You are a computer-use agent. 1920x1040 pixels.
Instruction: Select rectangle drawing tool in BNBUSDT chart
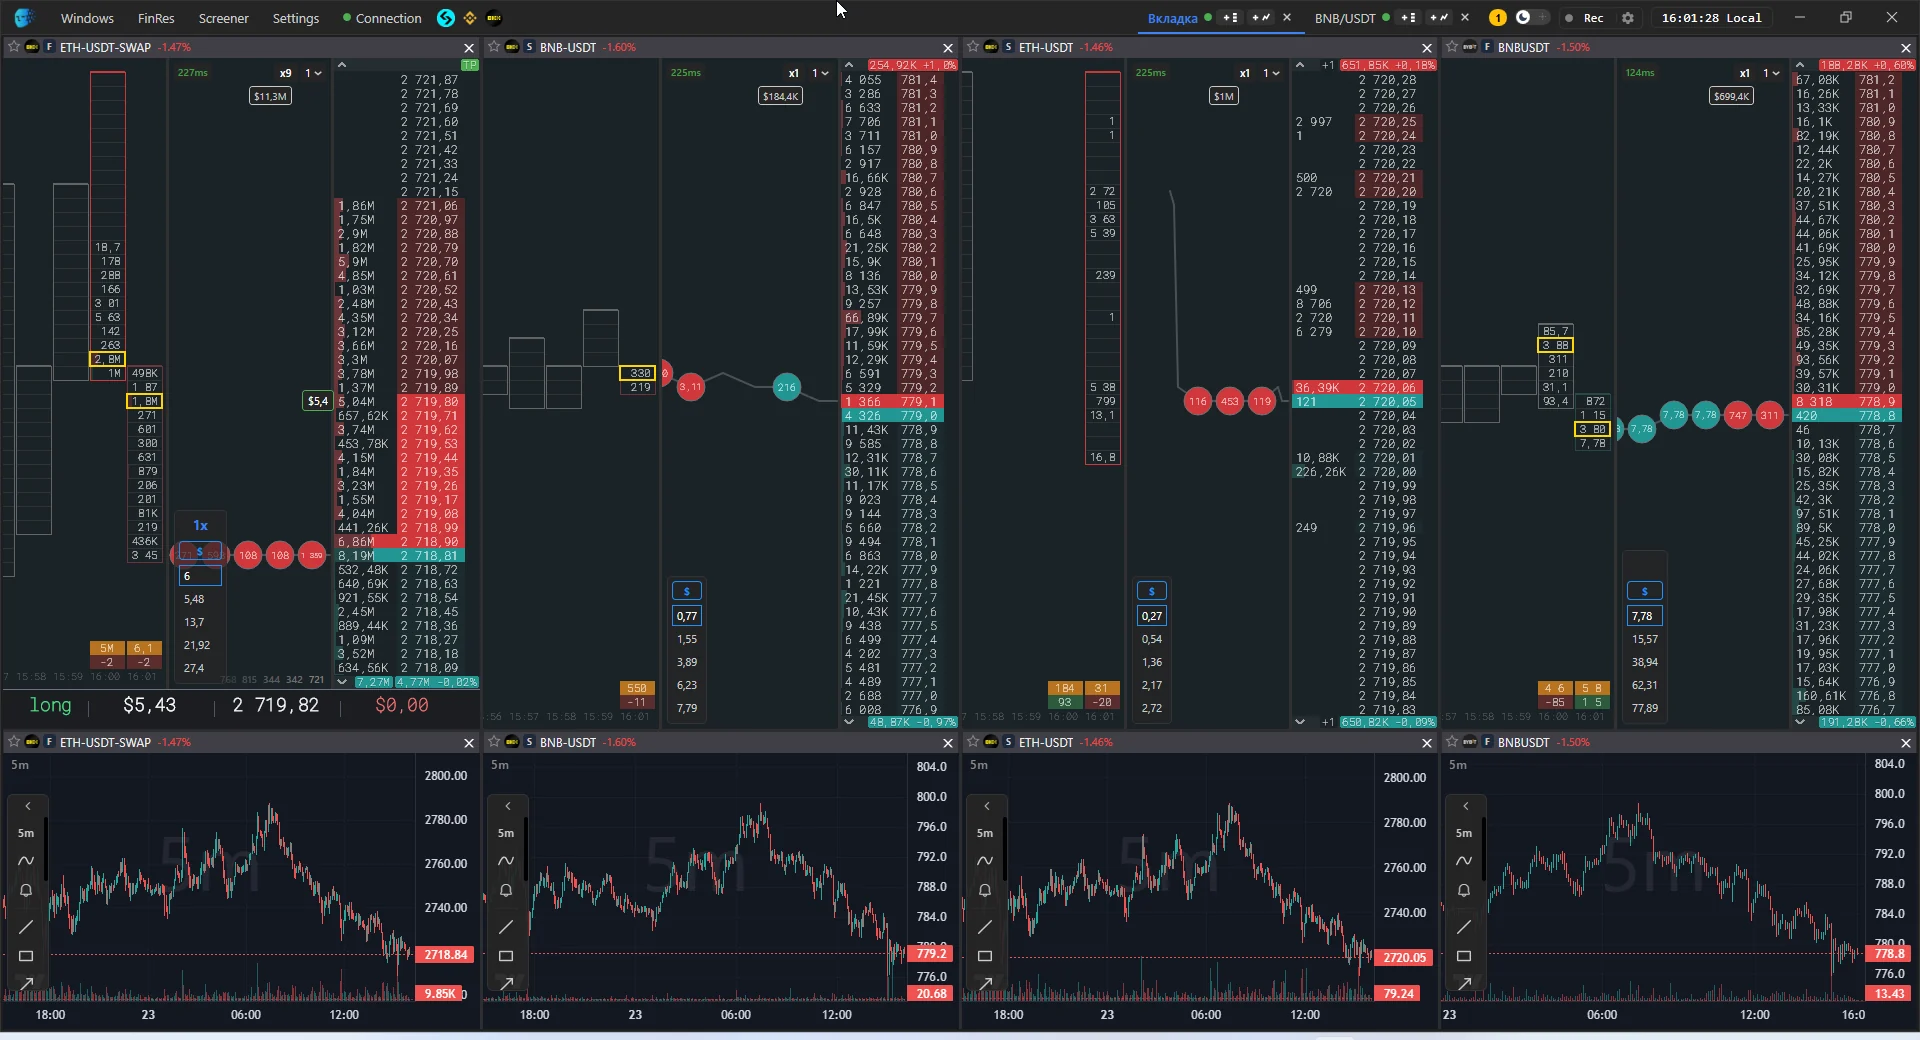[x=1464, y=956]
